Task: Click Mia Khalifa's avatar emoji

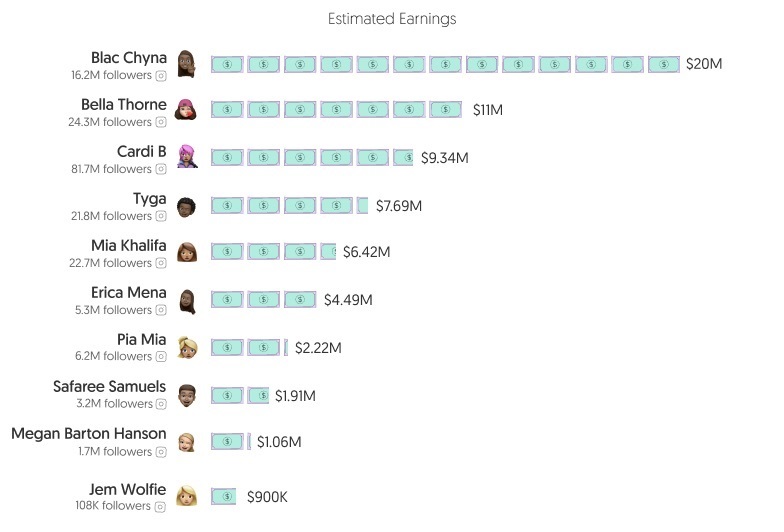Action: pyautogui.click(x=186, y=252)
